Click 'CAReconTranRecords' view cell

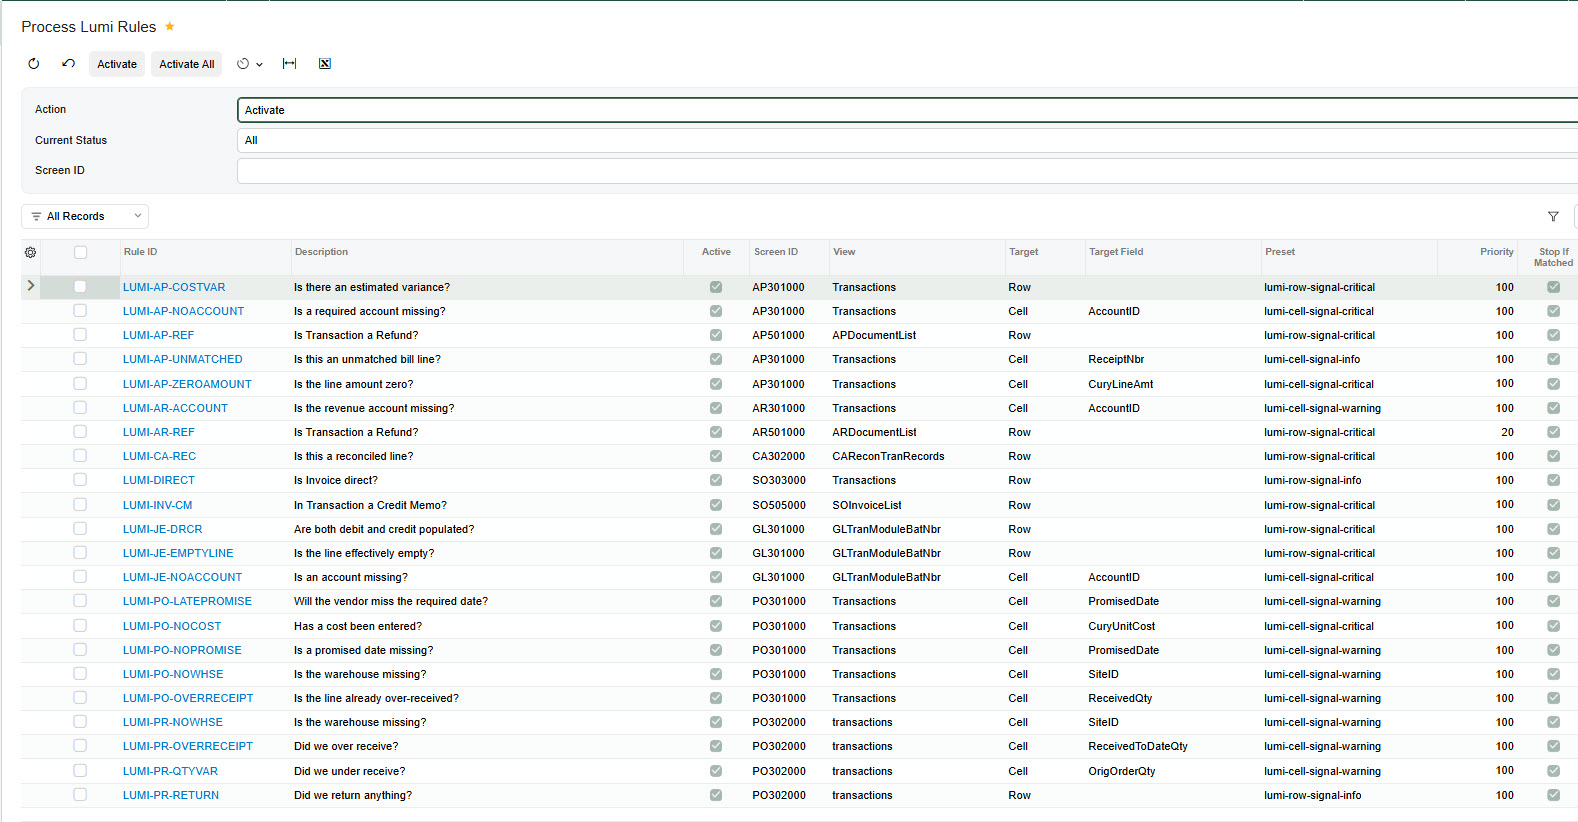click(x=888, y=456)
